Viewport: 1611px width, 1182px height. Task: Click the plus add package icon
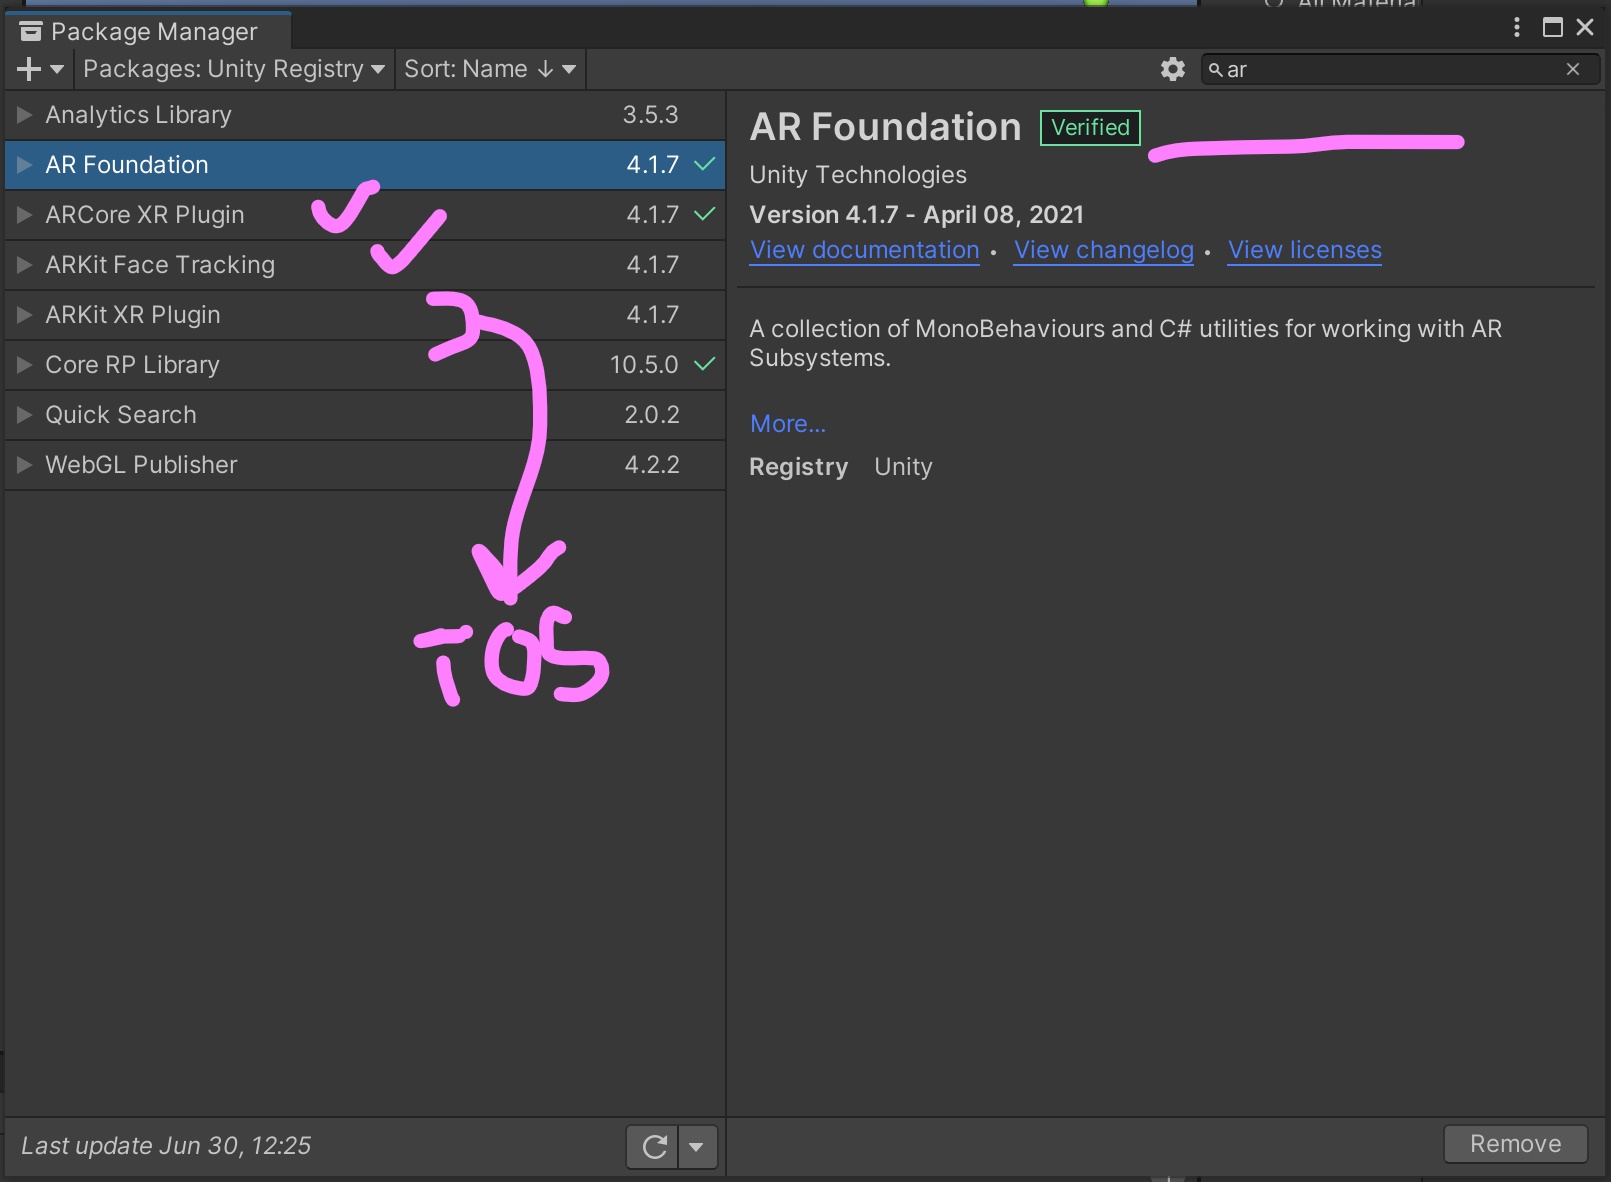pyautogui.click(x=29, y=69)
